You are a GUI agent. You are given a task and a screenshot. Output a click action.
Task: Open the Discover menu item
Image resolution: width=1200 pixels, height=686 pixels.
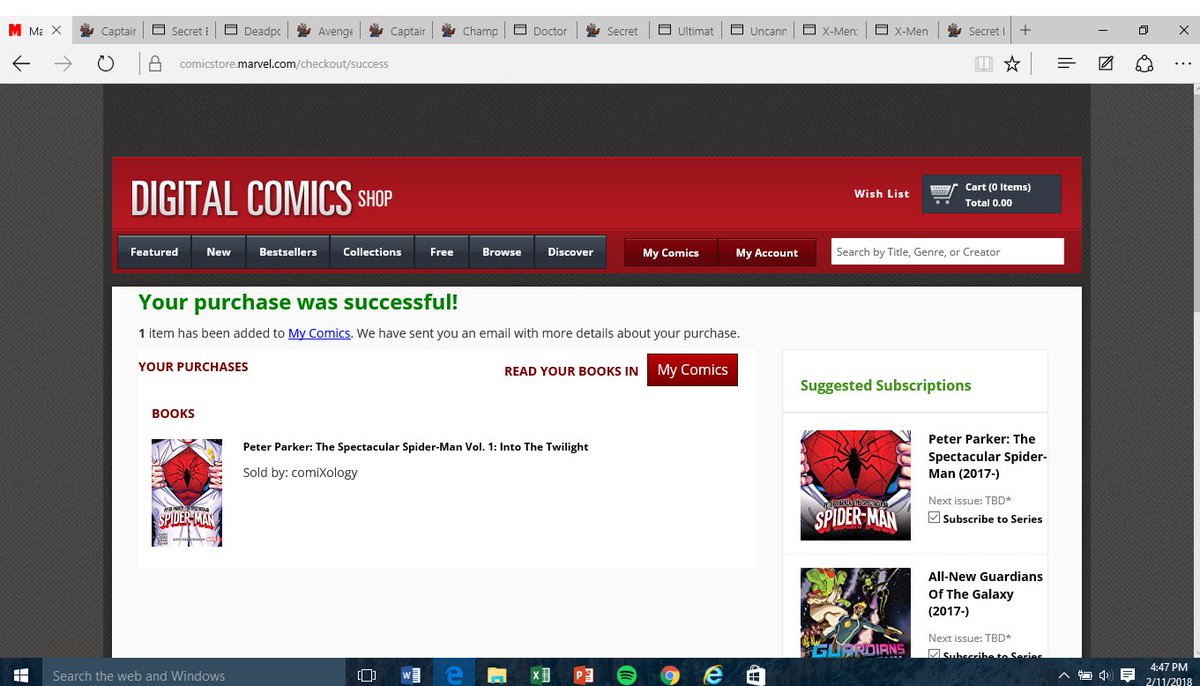click(570, 252)
